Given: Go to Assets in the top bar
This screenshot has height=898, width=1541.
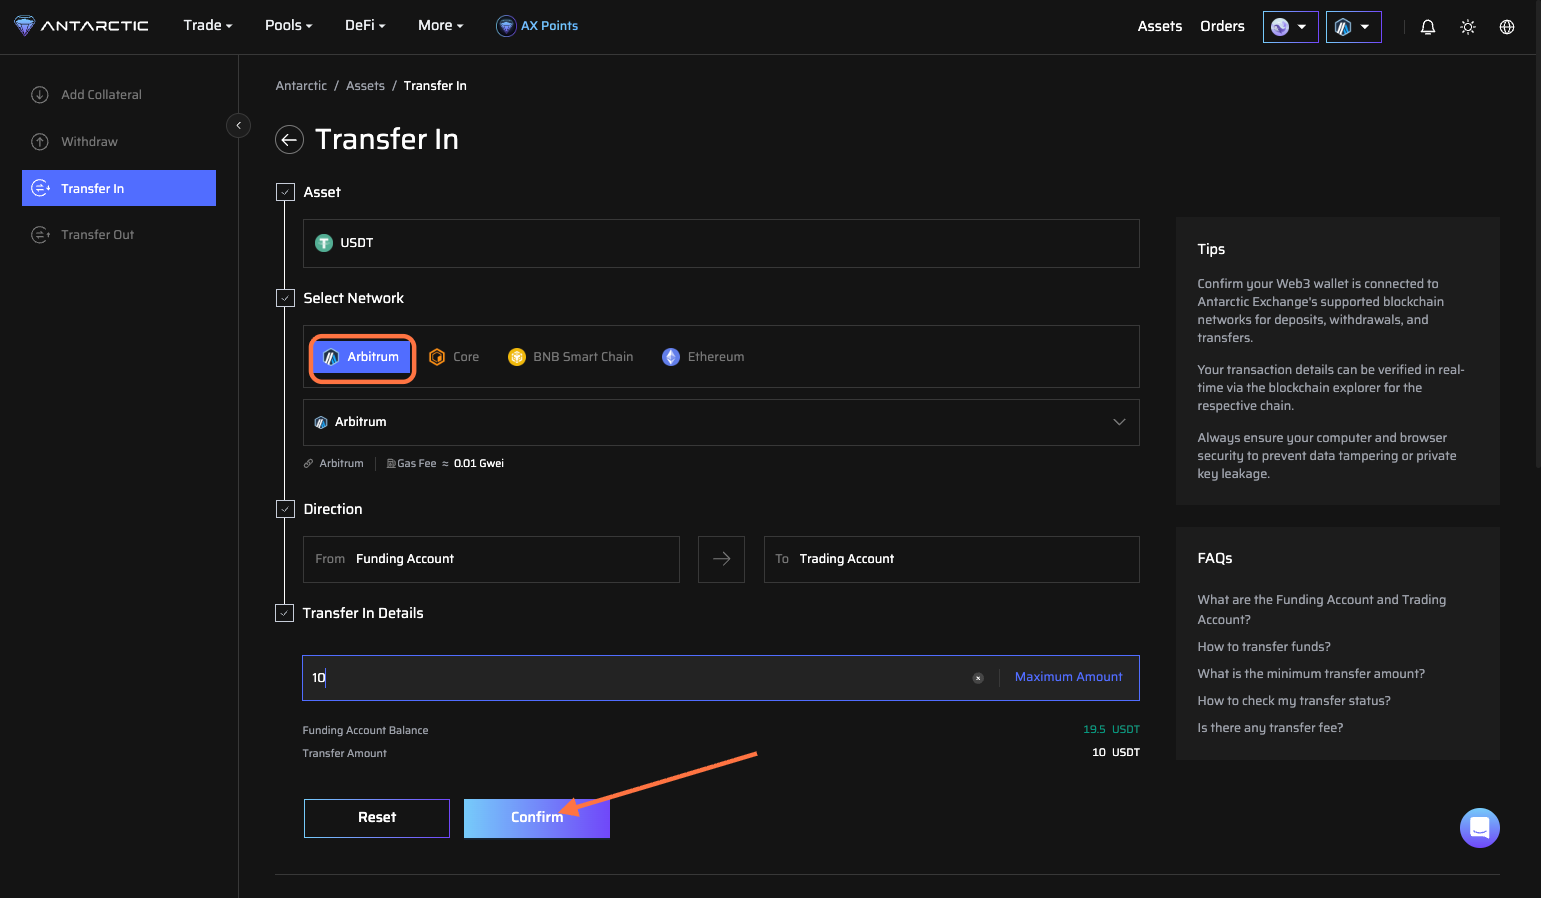Looking at the screenshot, I should tap(1160, 27).
